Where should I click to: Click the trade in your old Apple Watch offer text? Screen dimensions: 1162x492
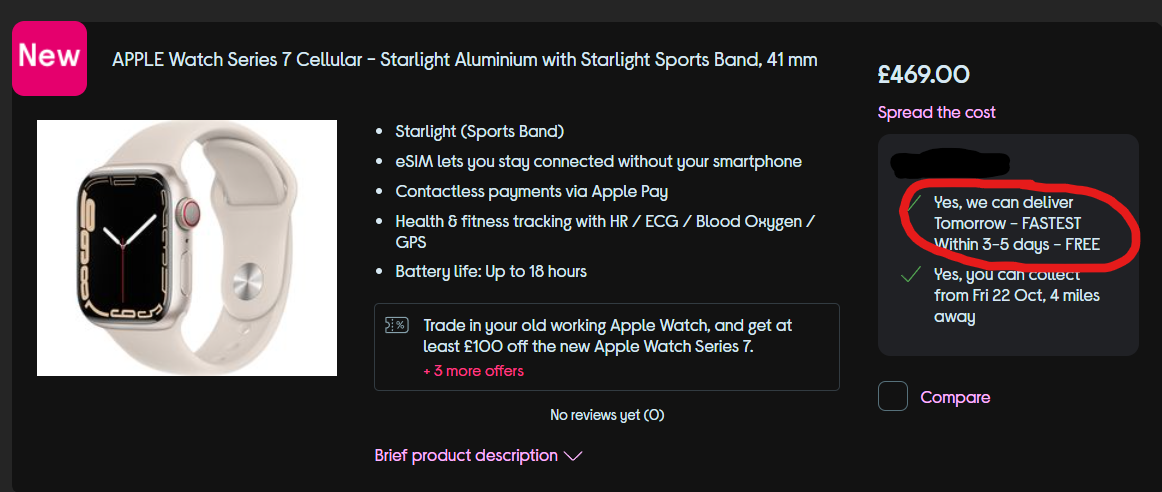click(x=608, y=336)
